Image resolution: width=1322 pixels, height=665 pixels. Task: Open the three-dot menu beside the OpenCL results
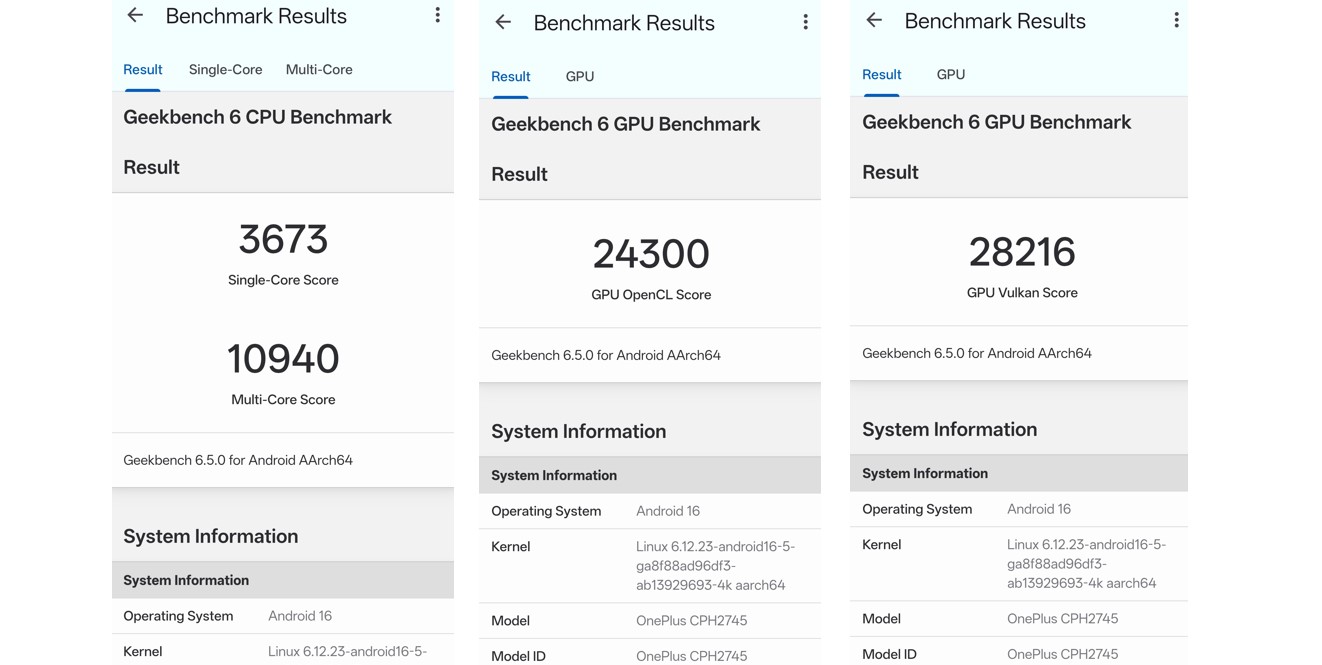(x=805, y=21)
